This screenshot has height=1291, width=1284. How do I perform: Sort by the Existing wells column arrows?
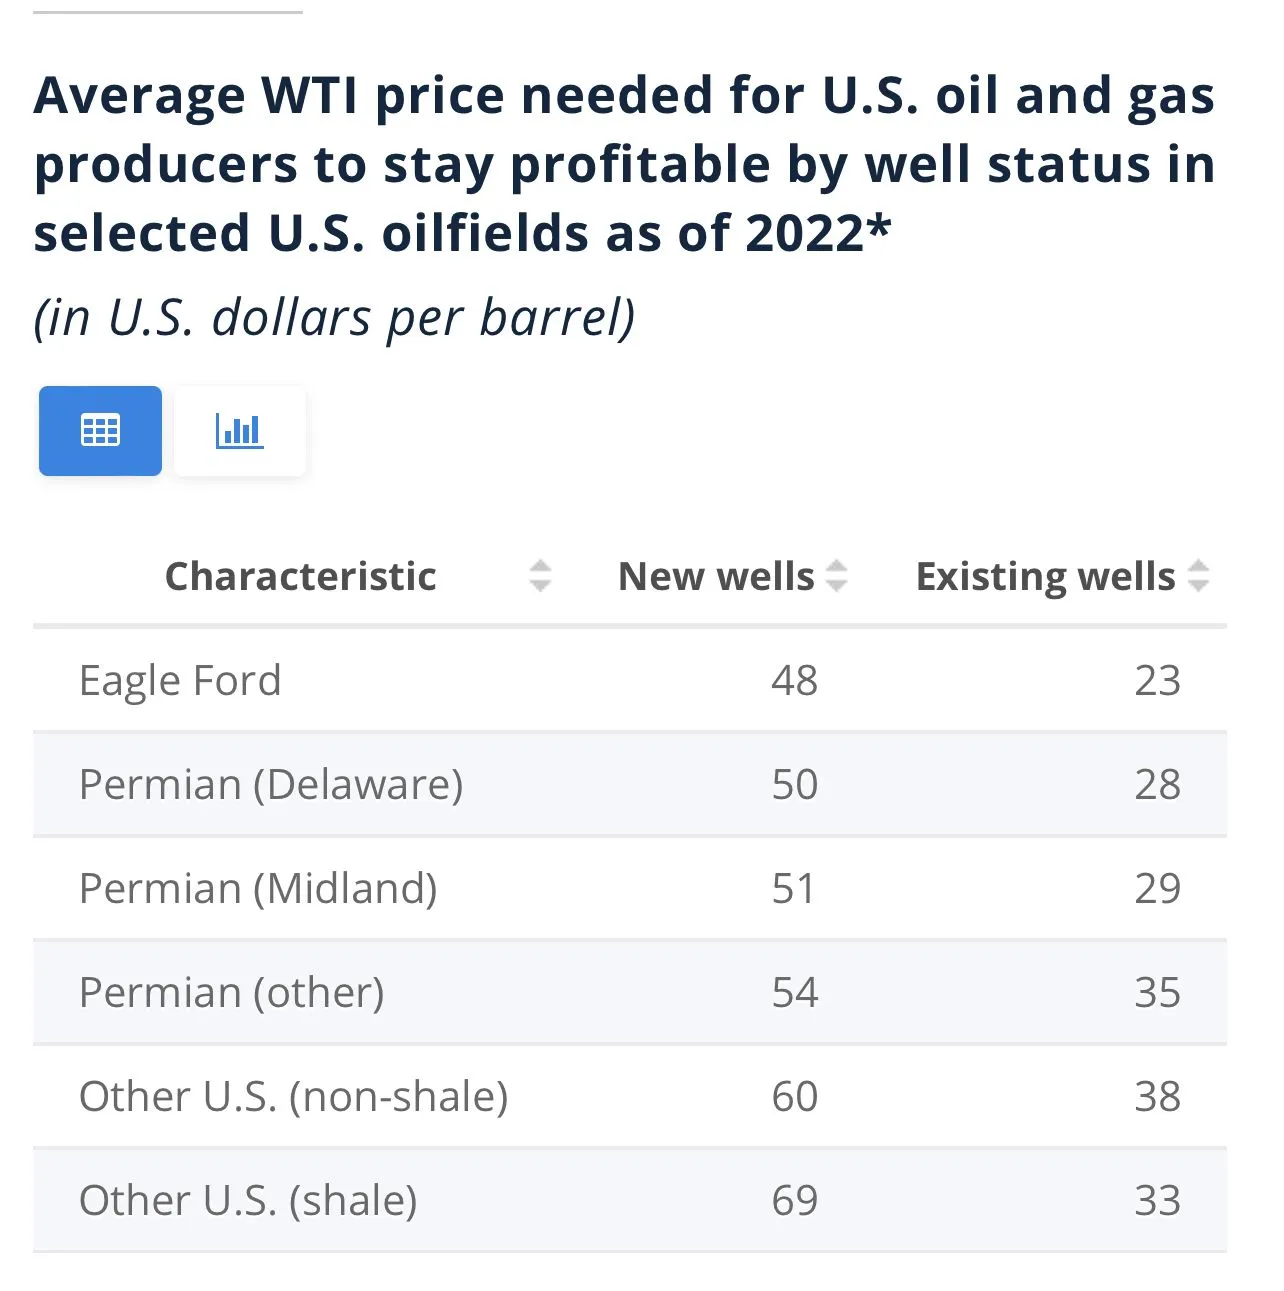coord(1198,576)
